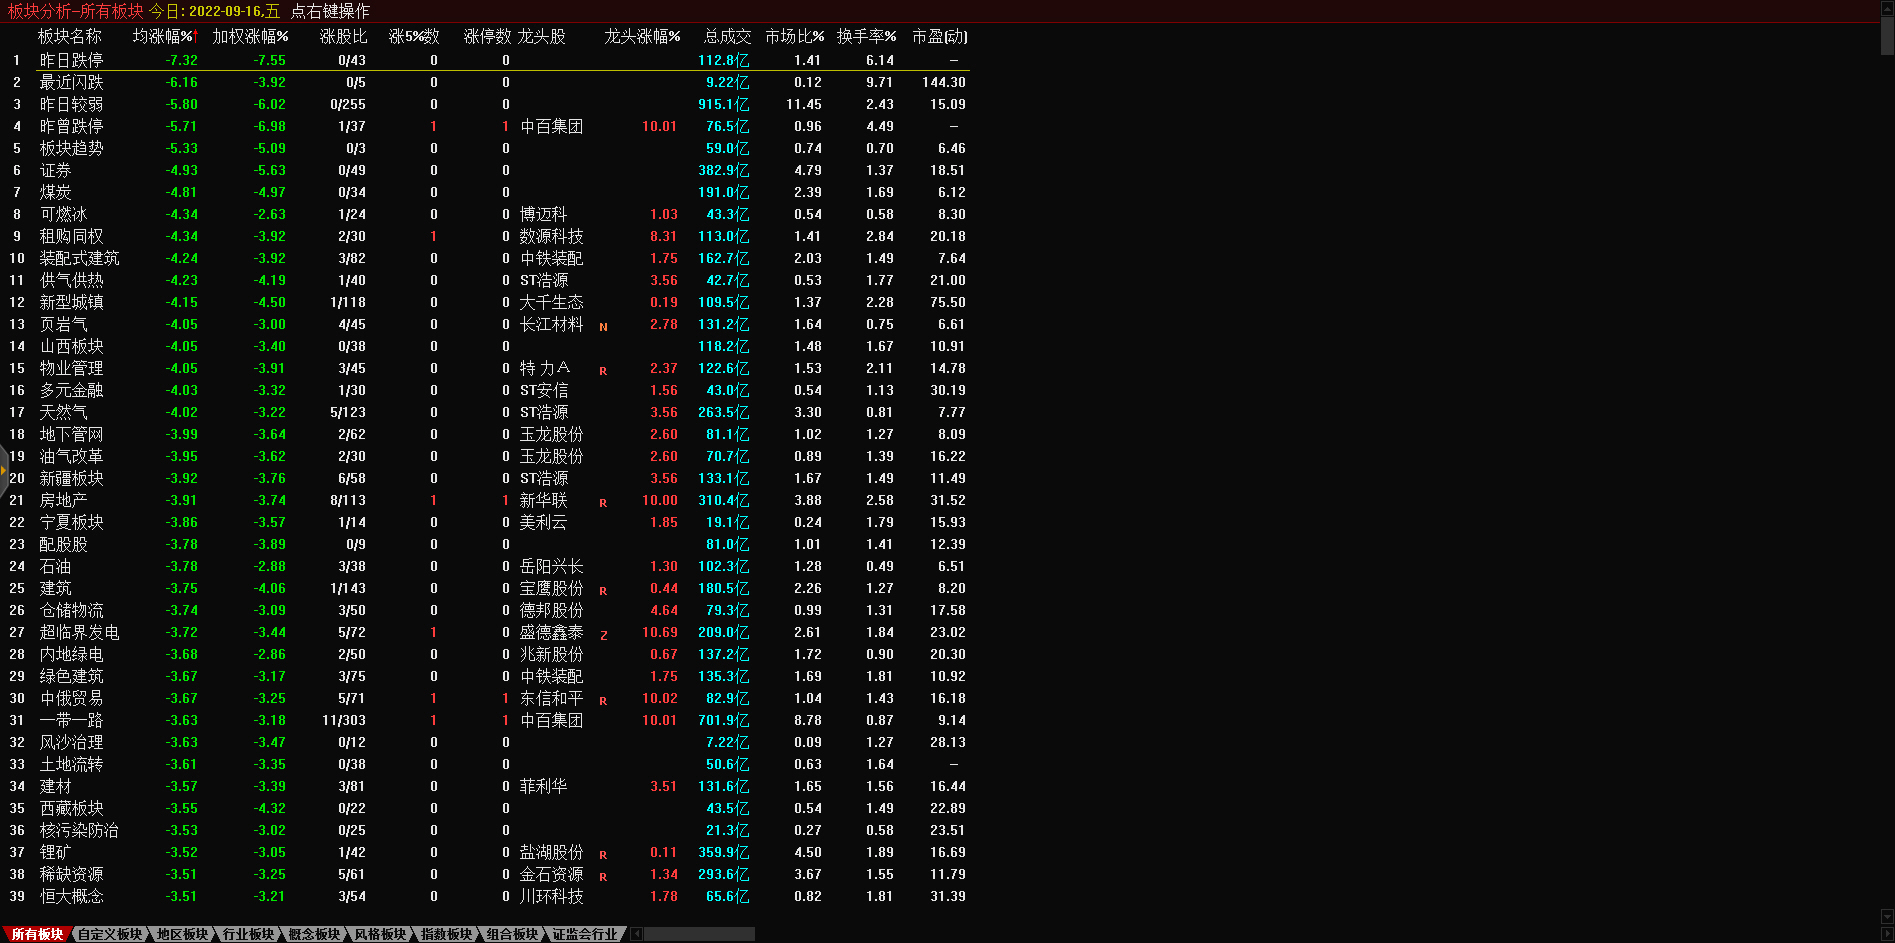Switch to 行业板块 tab
The height and width of the screenshot is (943, 1895).
click(248, 934)
